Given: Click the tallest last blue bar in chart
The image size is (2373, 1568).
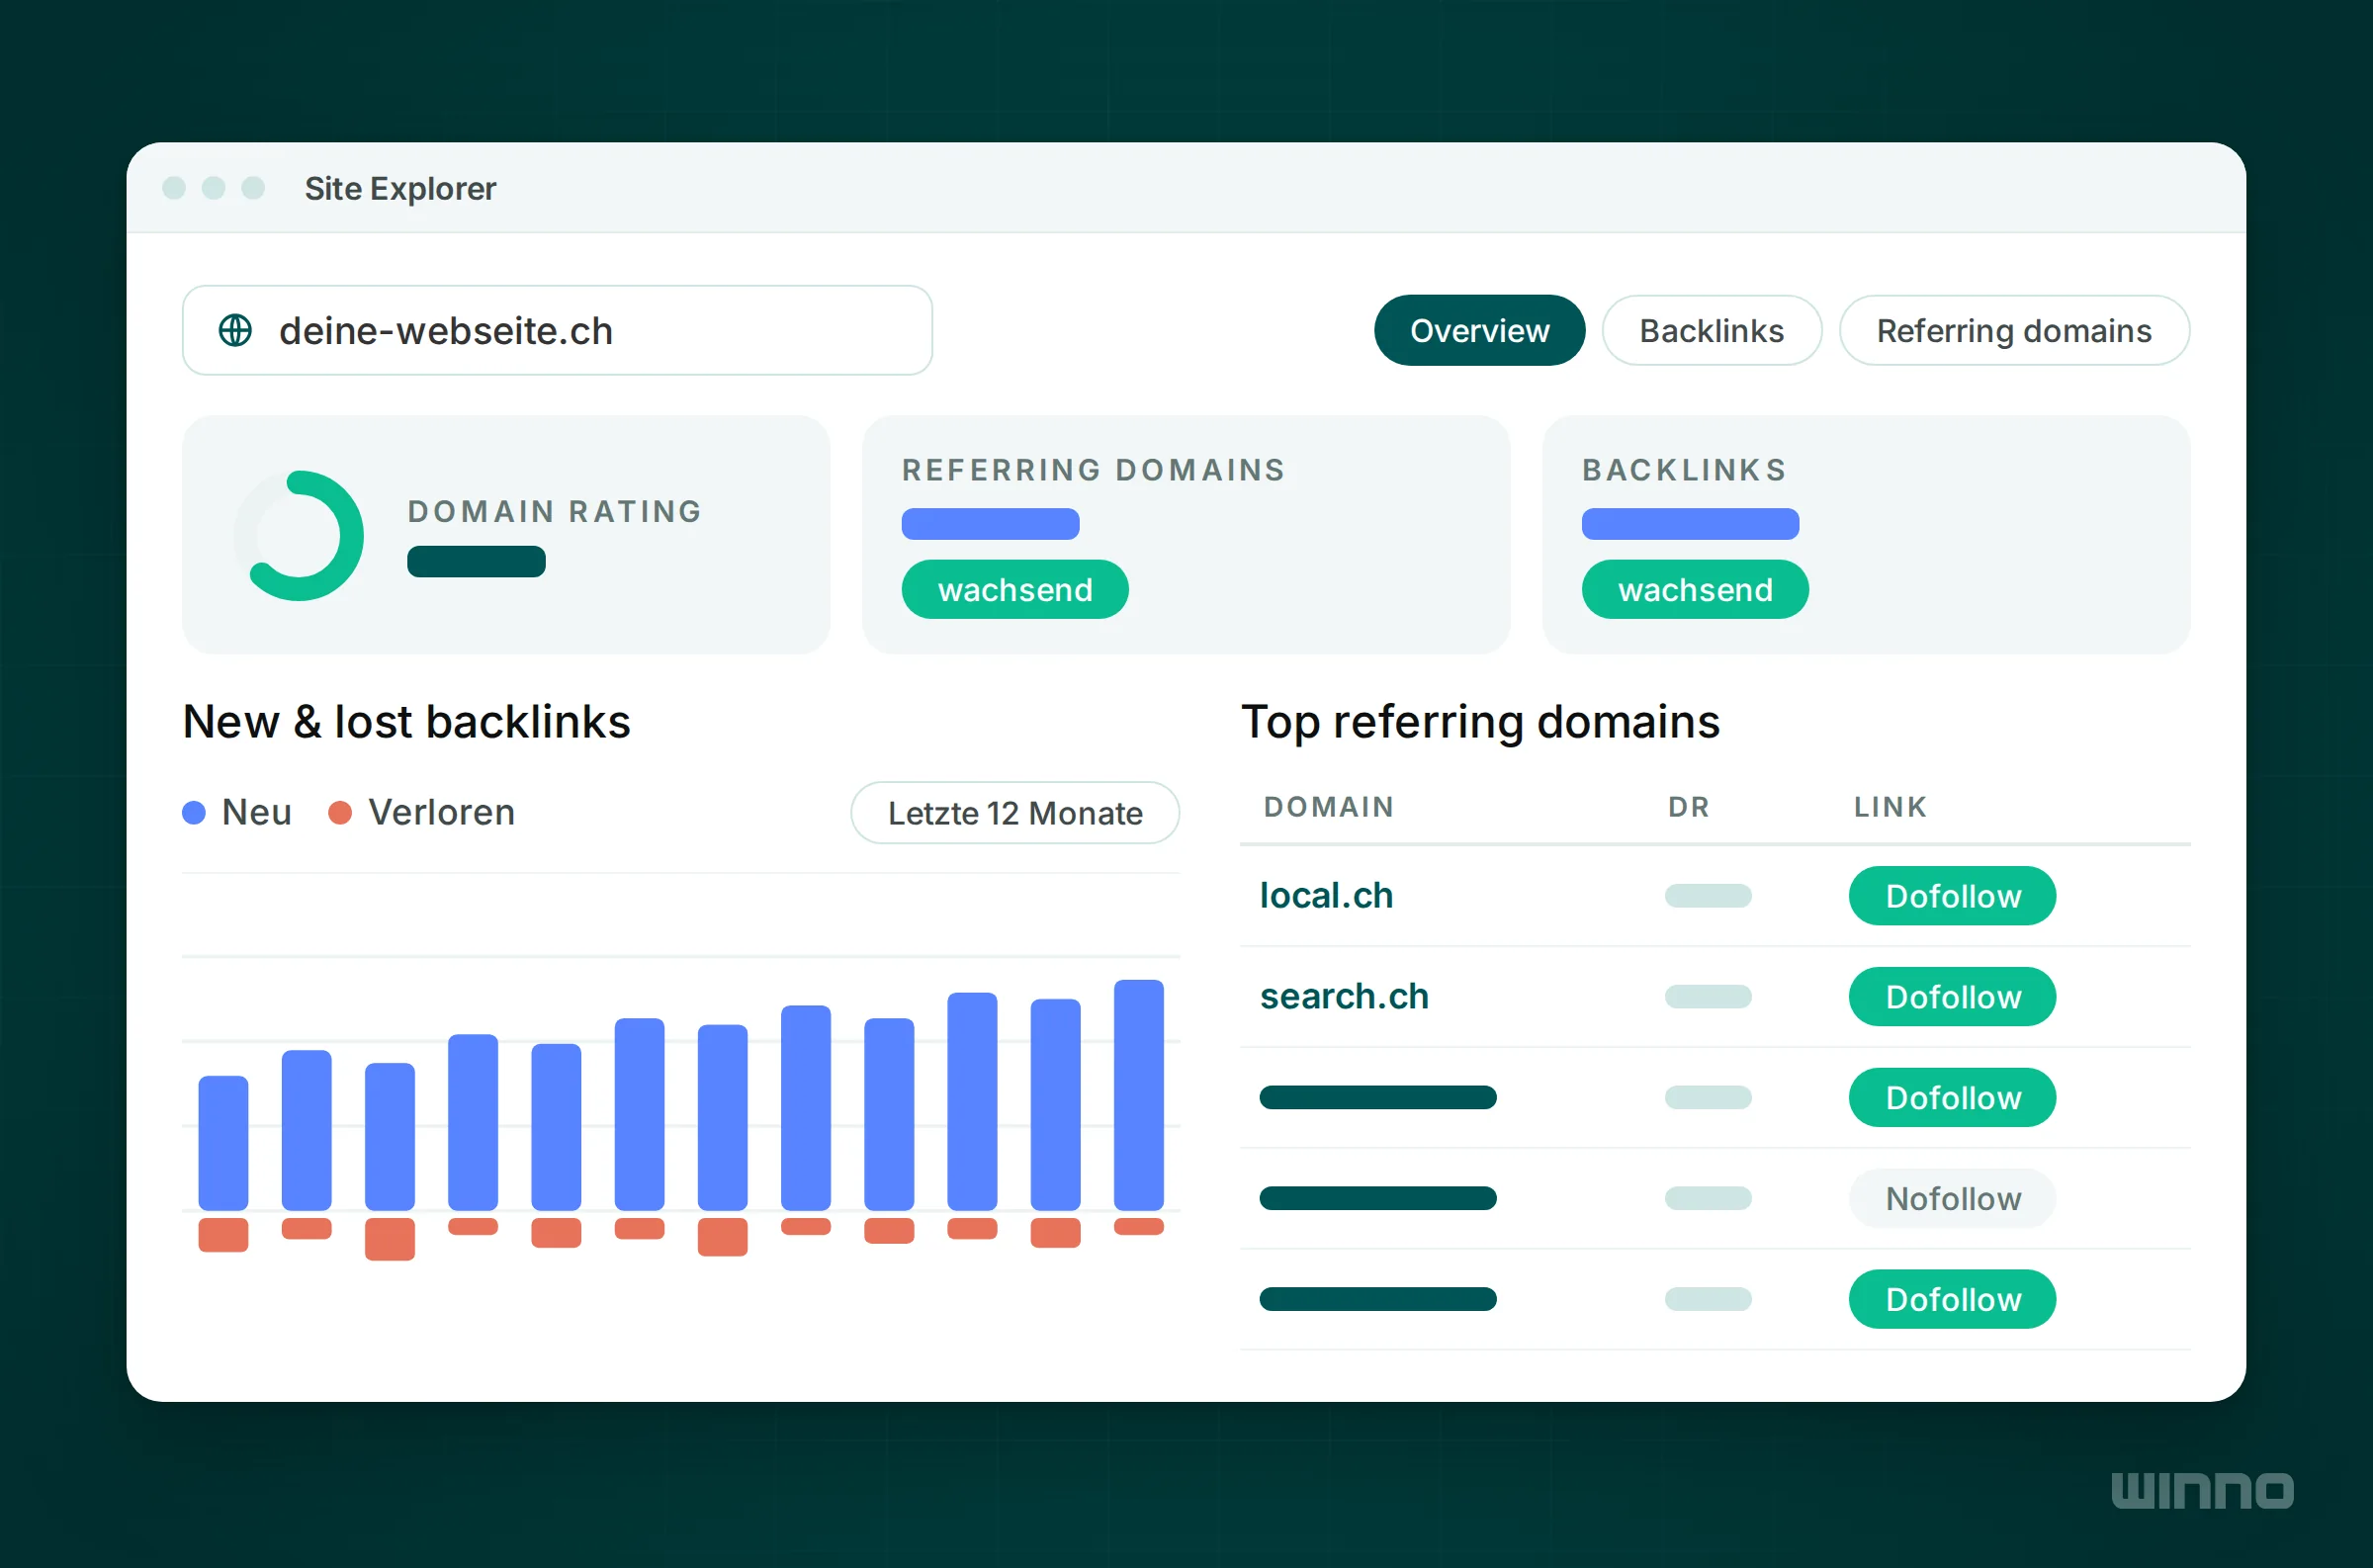Looking at the screenshot, I should pos(1139,1095).
